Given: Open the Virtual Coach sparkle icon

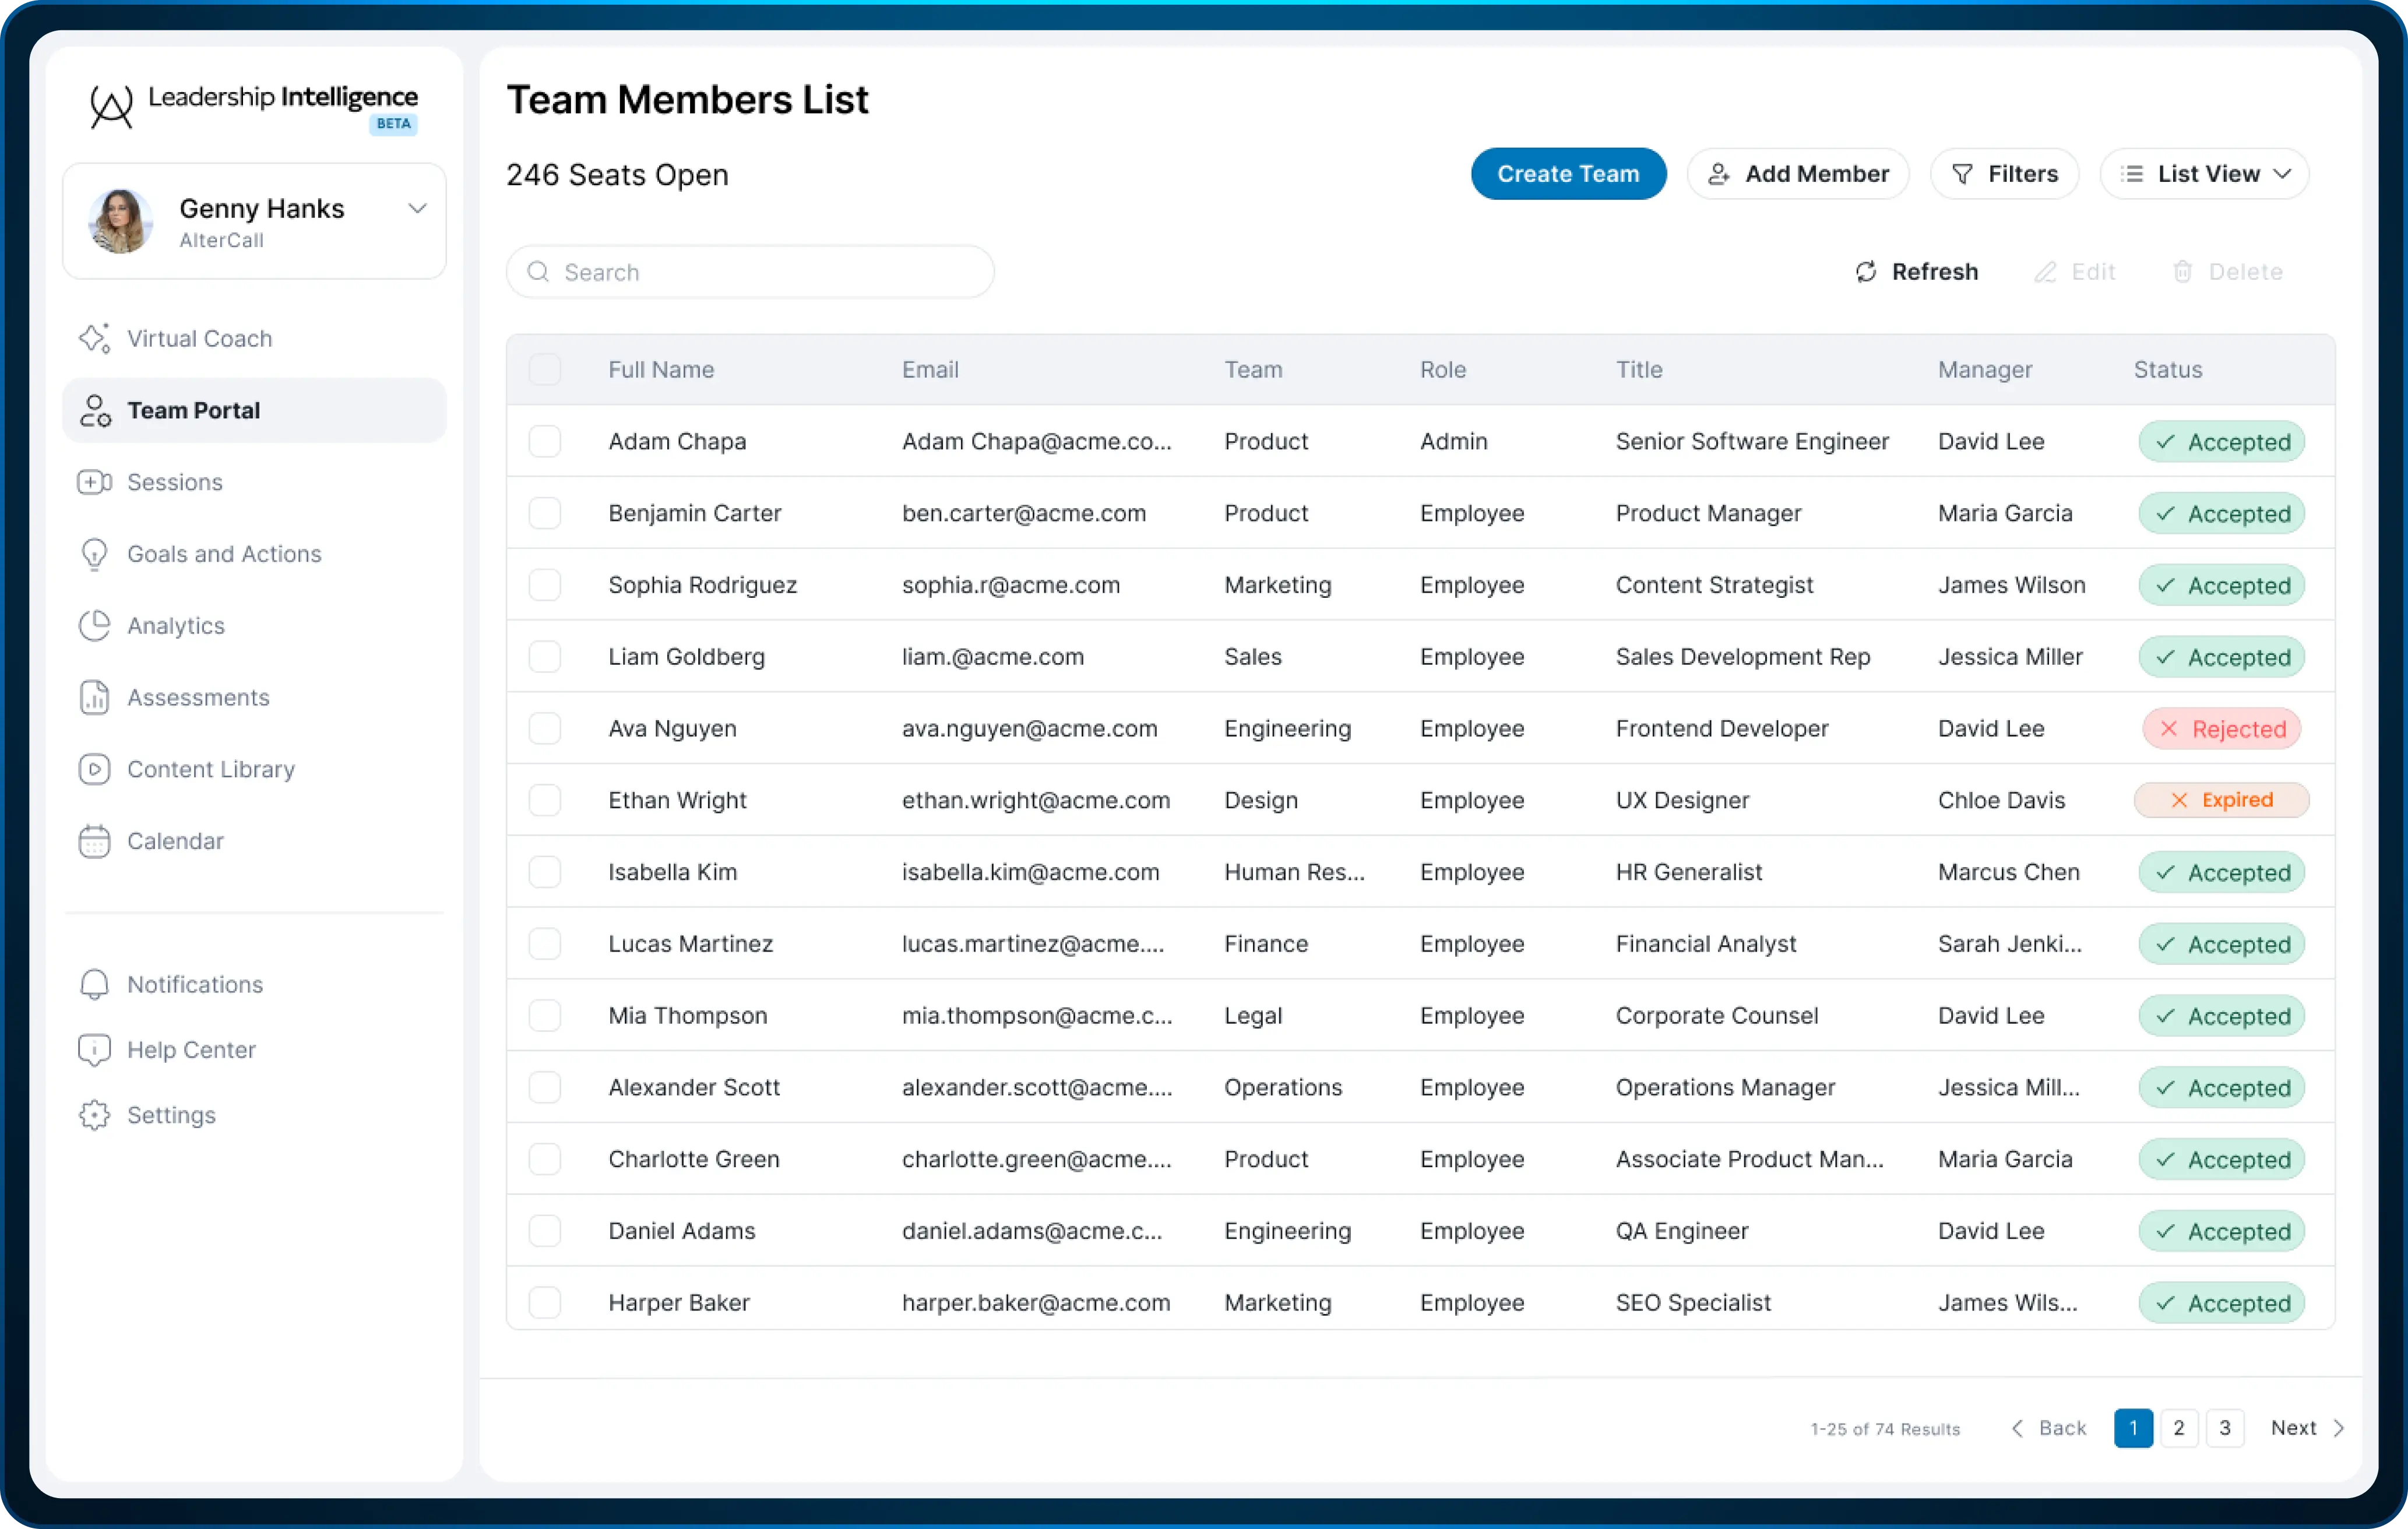Looking at the screenshot, I should [x=94, y=338].
